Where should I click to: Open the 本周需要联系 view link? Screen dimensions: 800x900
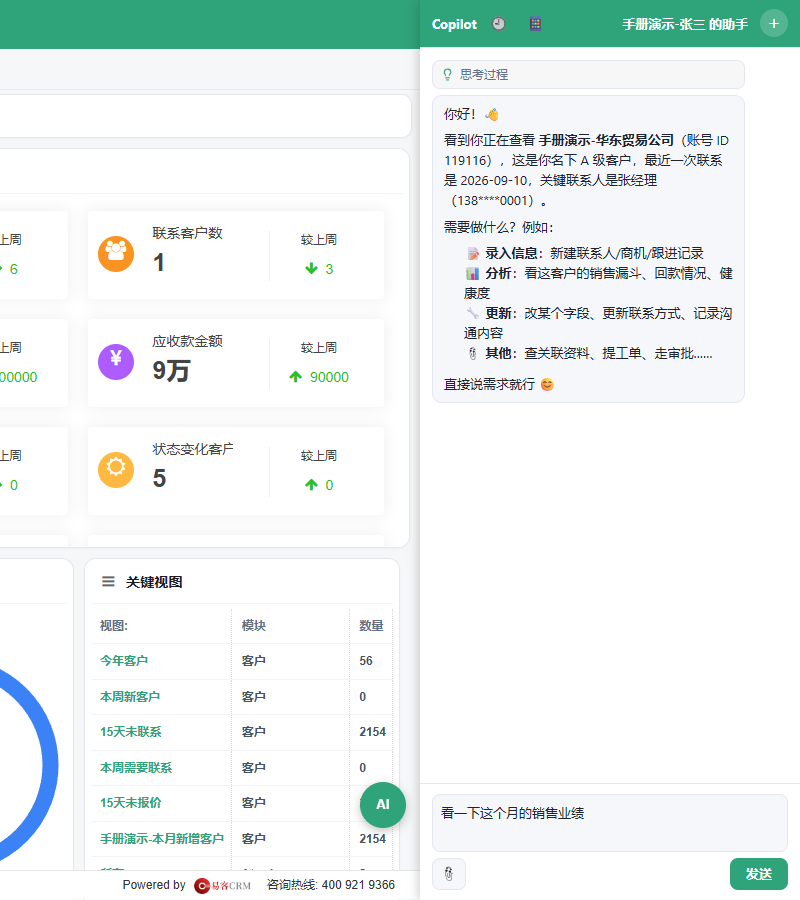136,767
